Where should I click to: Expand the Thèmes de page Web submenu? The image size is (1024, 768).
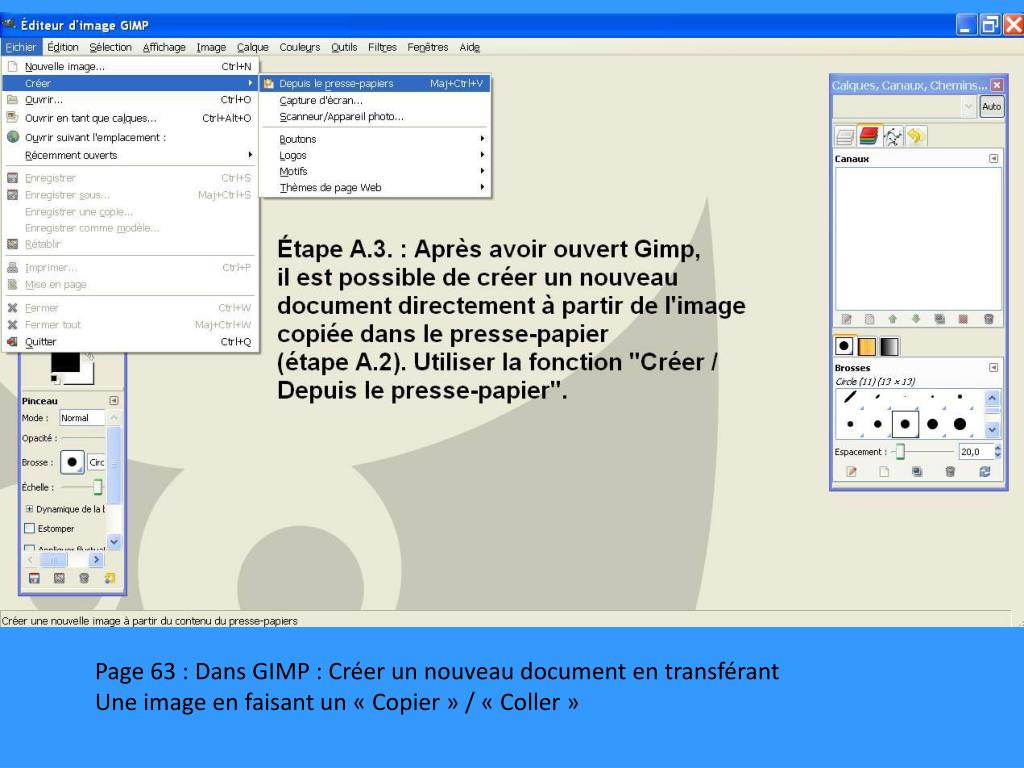coord(375,187)
